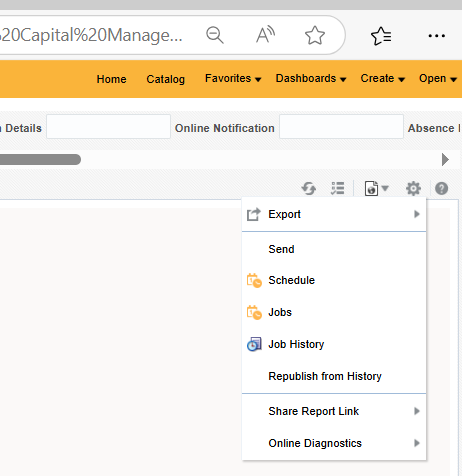
Task: Click the Online Notification input field
Action: coord(341,127)
